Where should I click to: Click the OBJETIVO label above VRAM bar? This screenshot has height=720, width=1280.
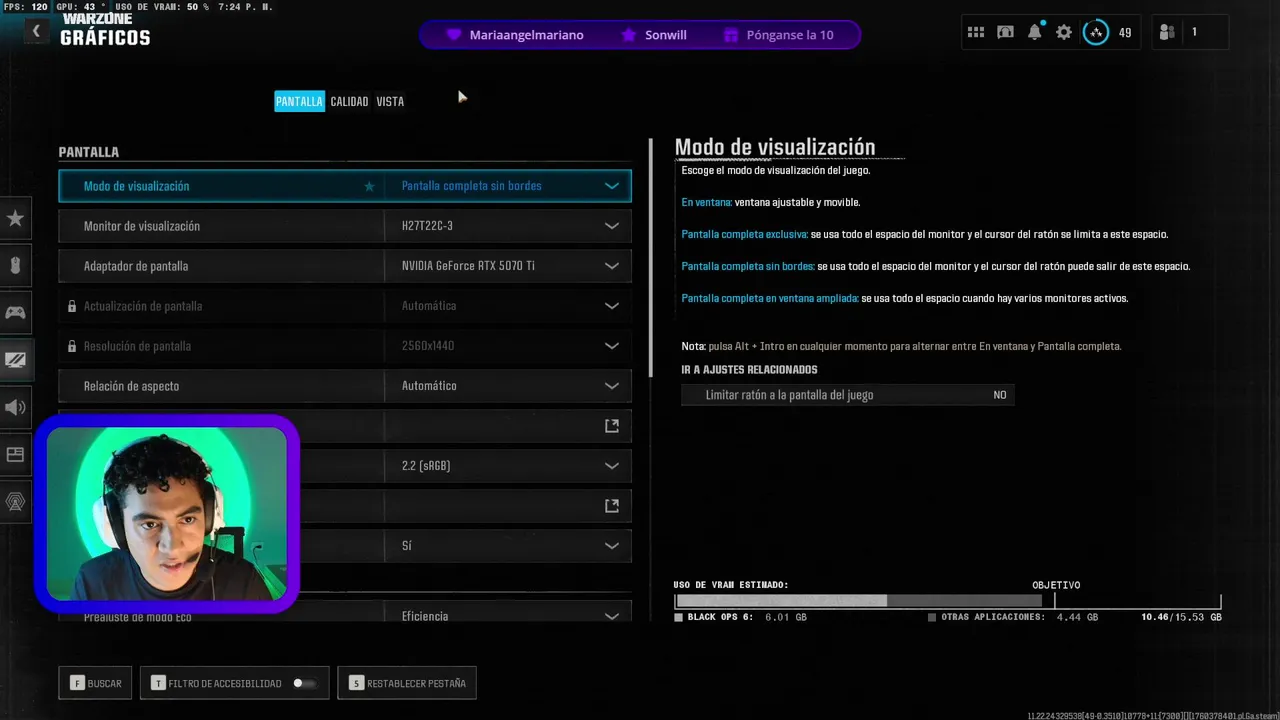pyautogui.click(x=1056, y=585)
